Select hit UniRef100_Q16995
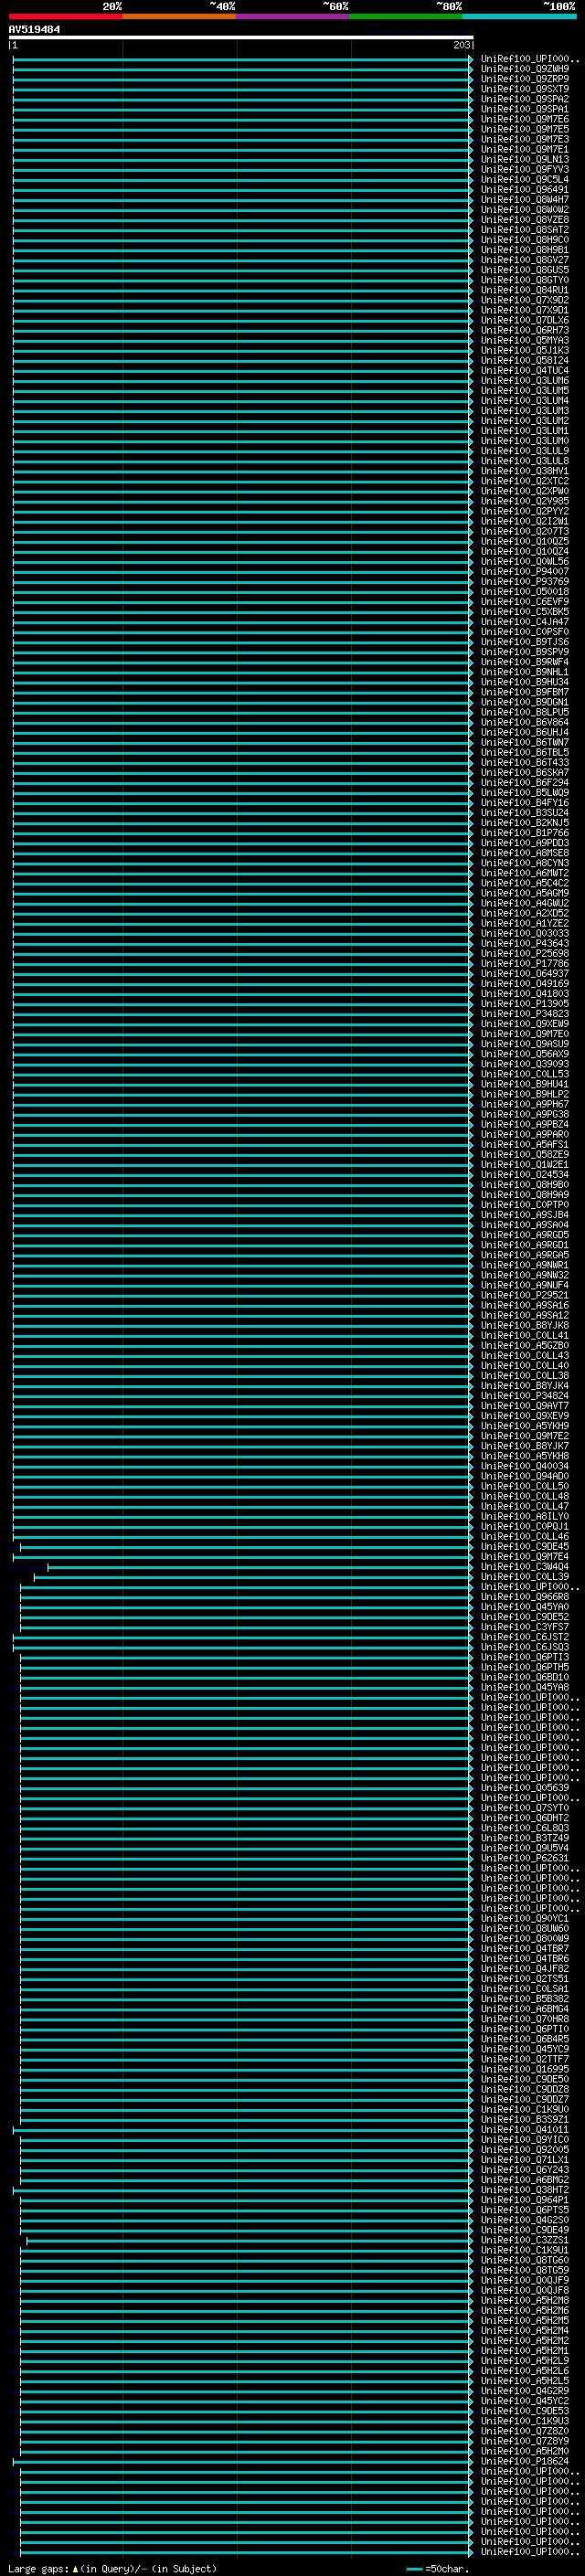This screenshot has height=2576, width=585. tap(525, 2069)
